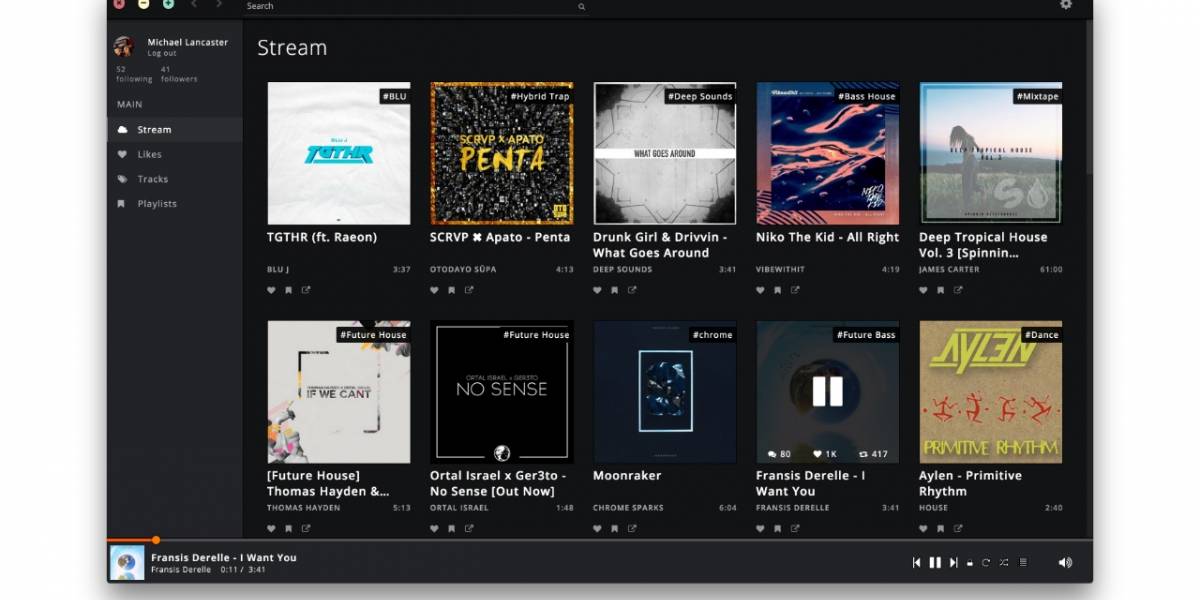This screenshot has width=1200, height=600.
Task: Click the #Mixtape tag
Action: 1037,96
